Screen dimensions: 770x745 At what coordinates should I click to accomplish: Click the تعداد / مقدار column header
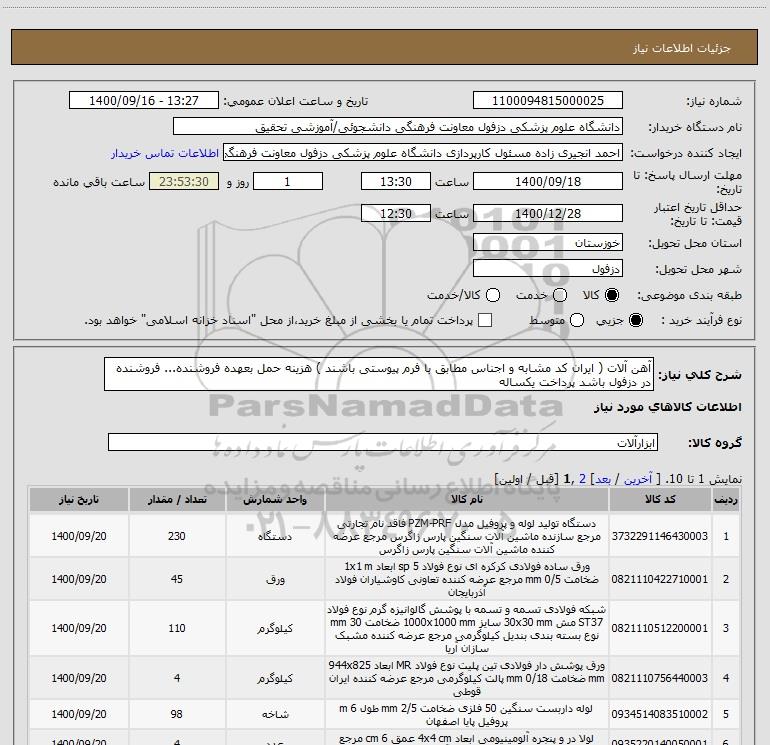click(x=177, y=499)
